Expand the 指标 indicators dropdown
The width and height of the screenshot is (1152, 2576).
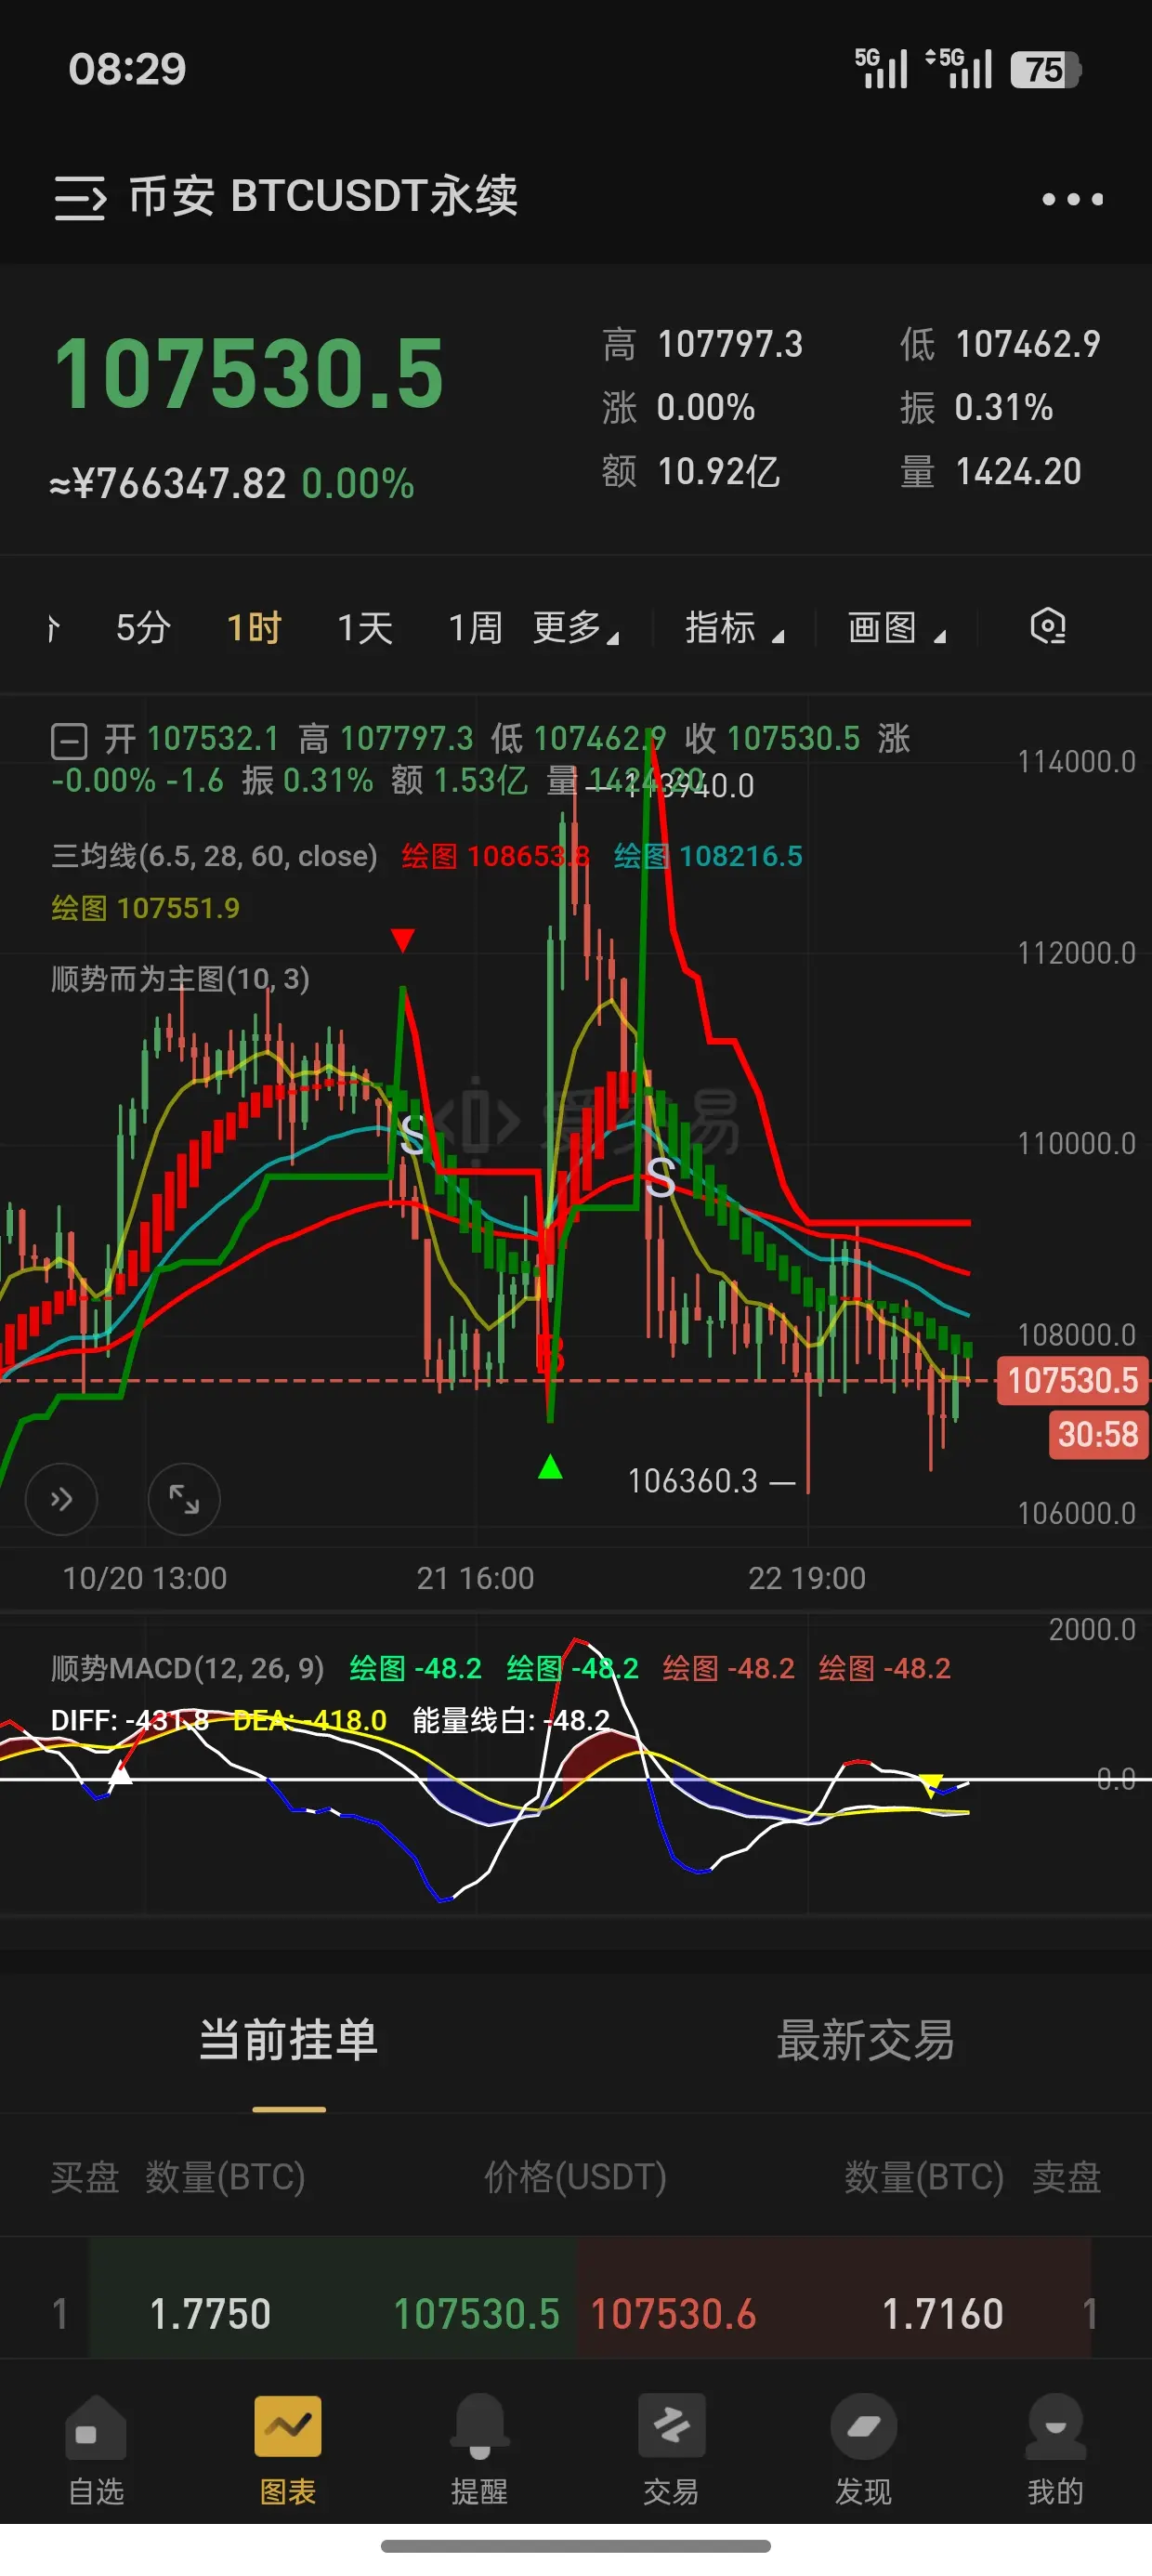click(735, 628)
